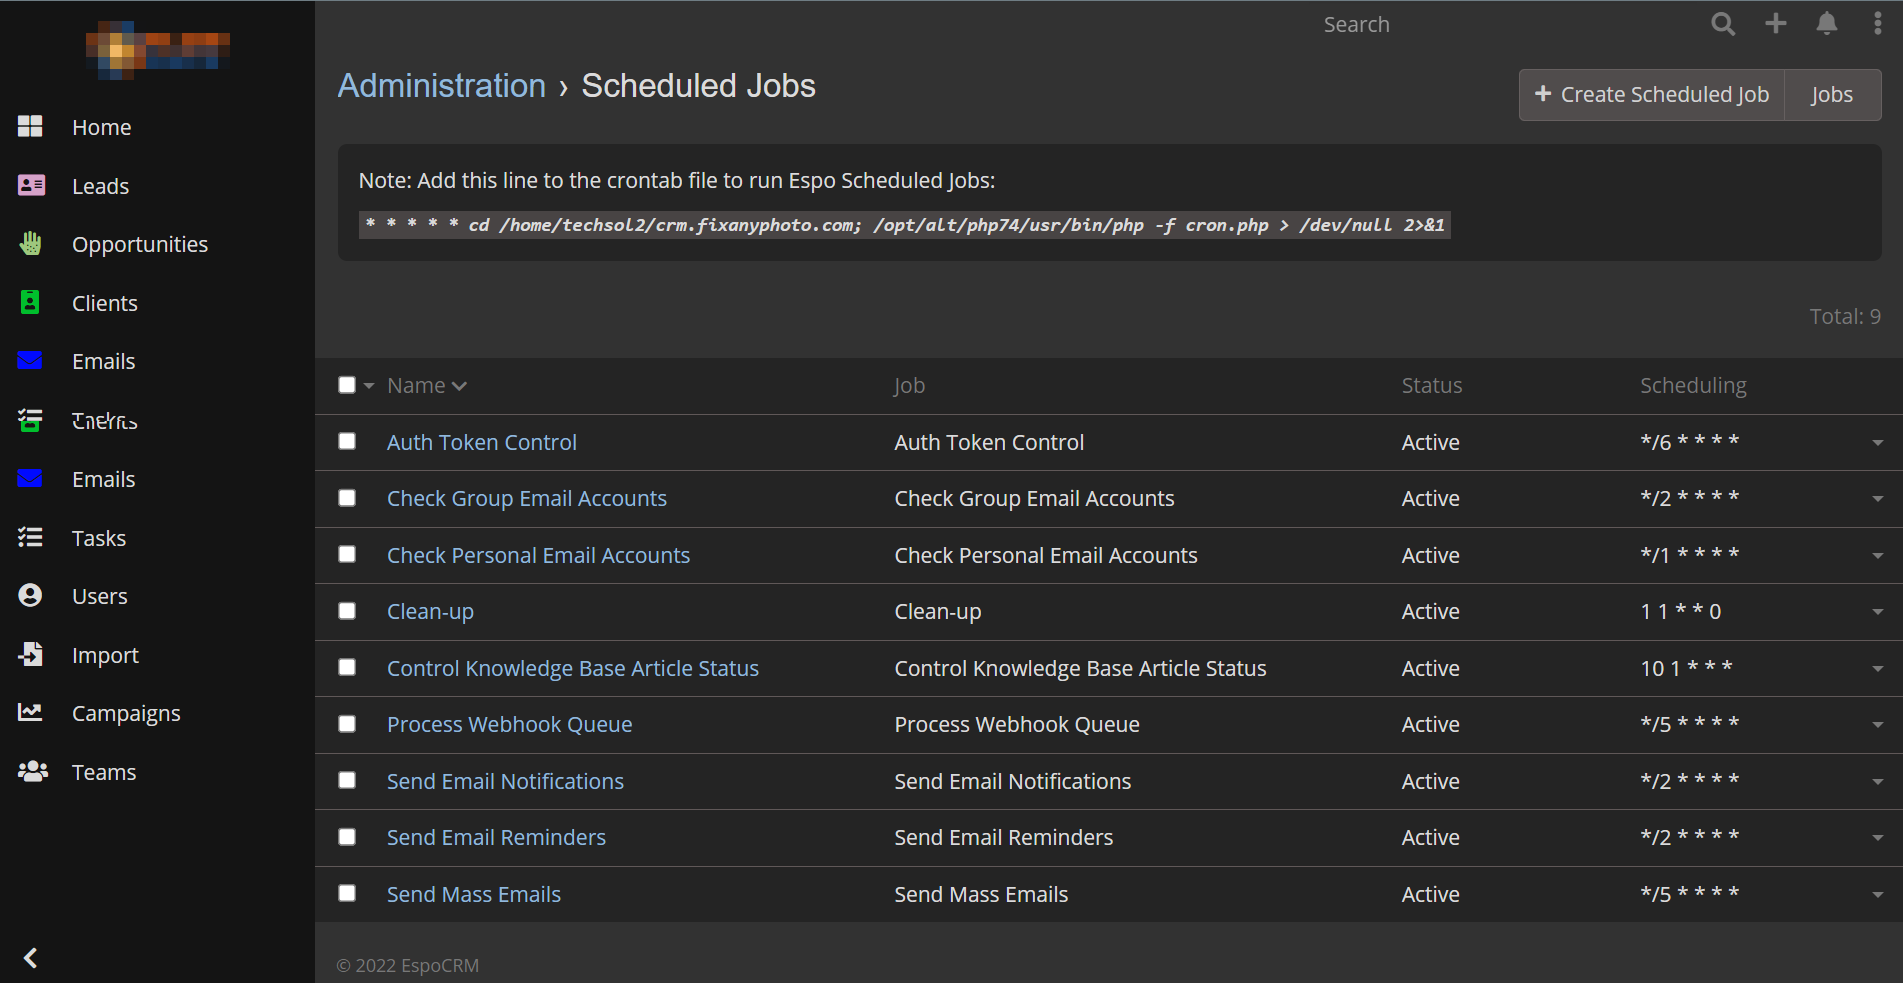Open the Check Group Email Accounts link

pos(526,498)
